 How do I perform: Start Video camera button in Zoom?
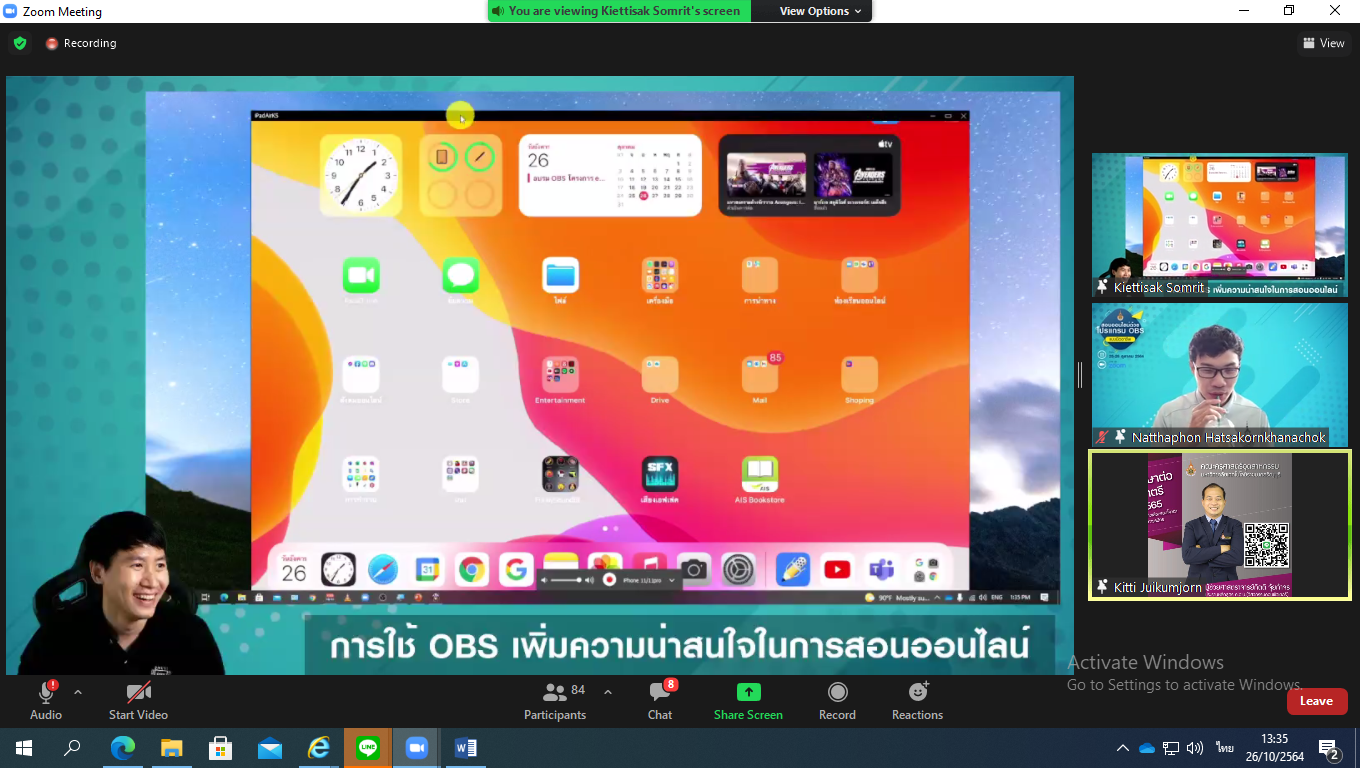138,700
